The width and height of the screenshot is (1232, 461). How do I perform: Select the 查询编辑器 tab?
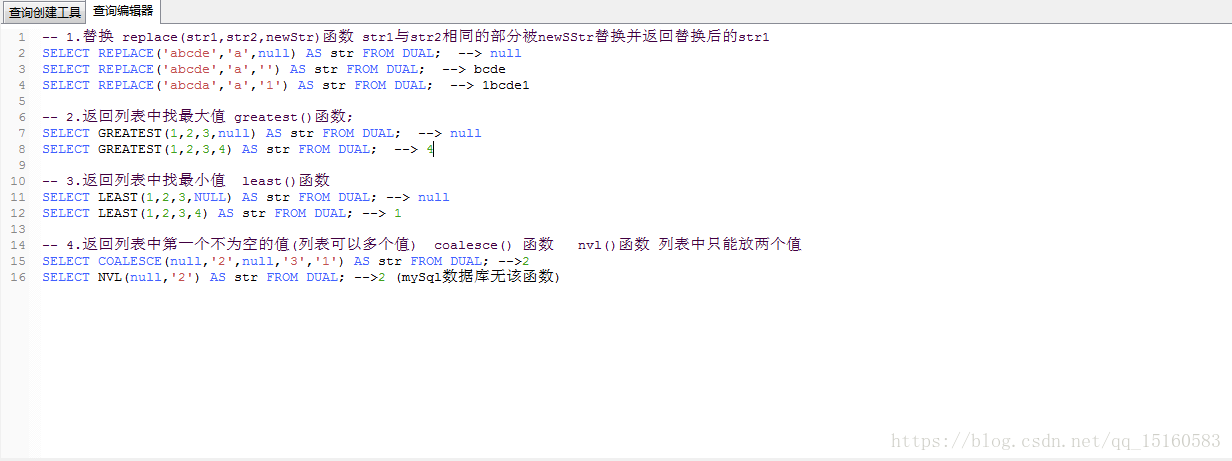[x=123, y=11]
